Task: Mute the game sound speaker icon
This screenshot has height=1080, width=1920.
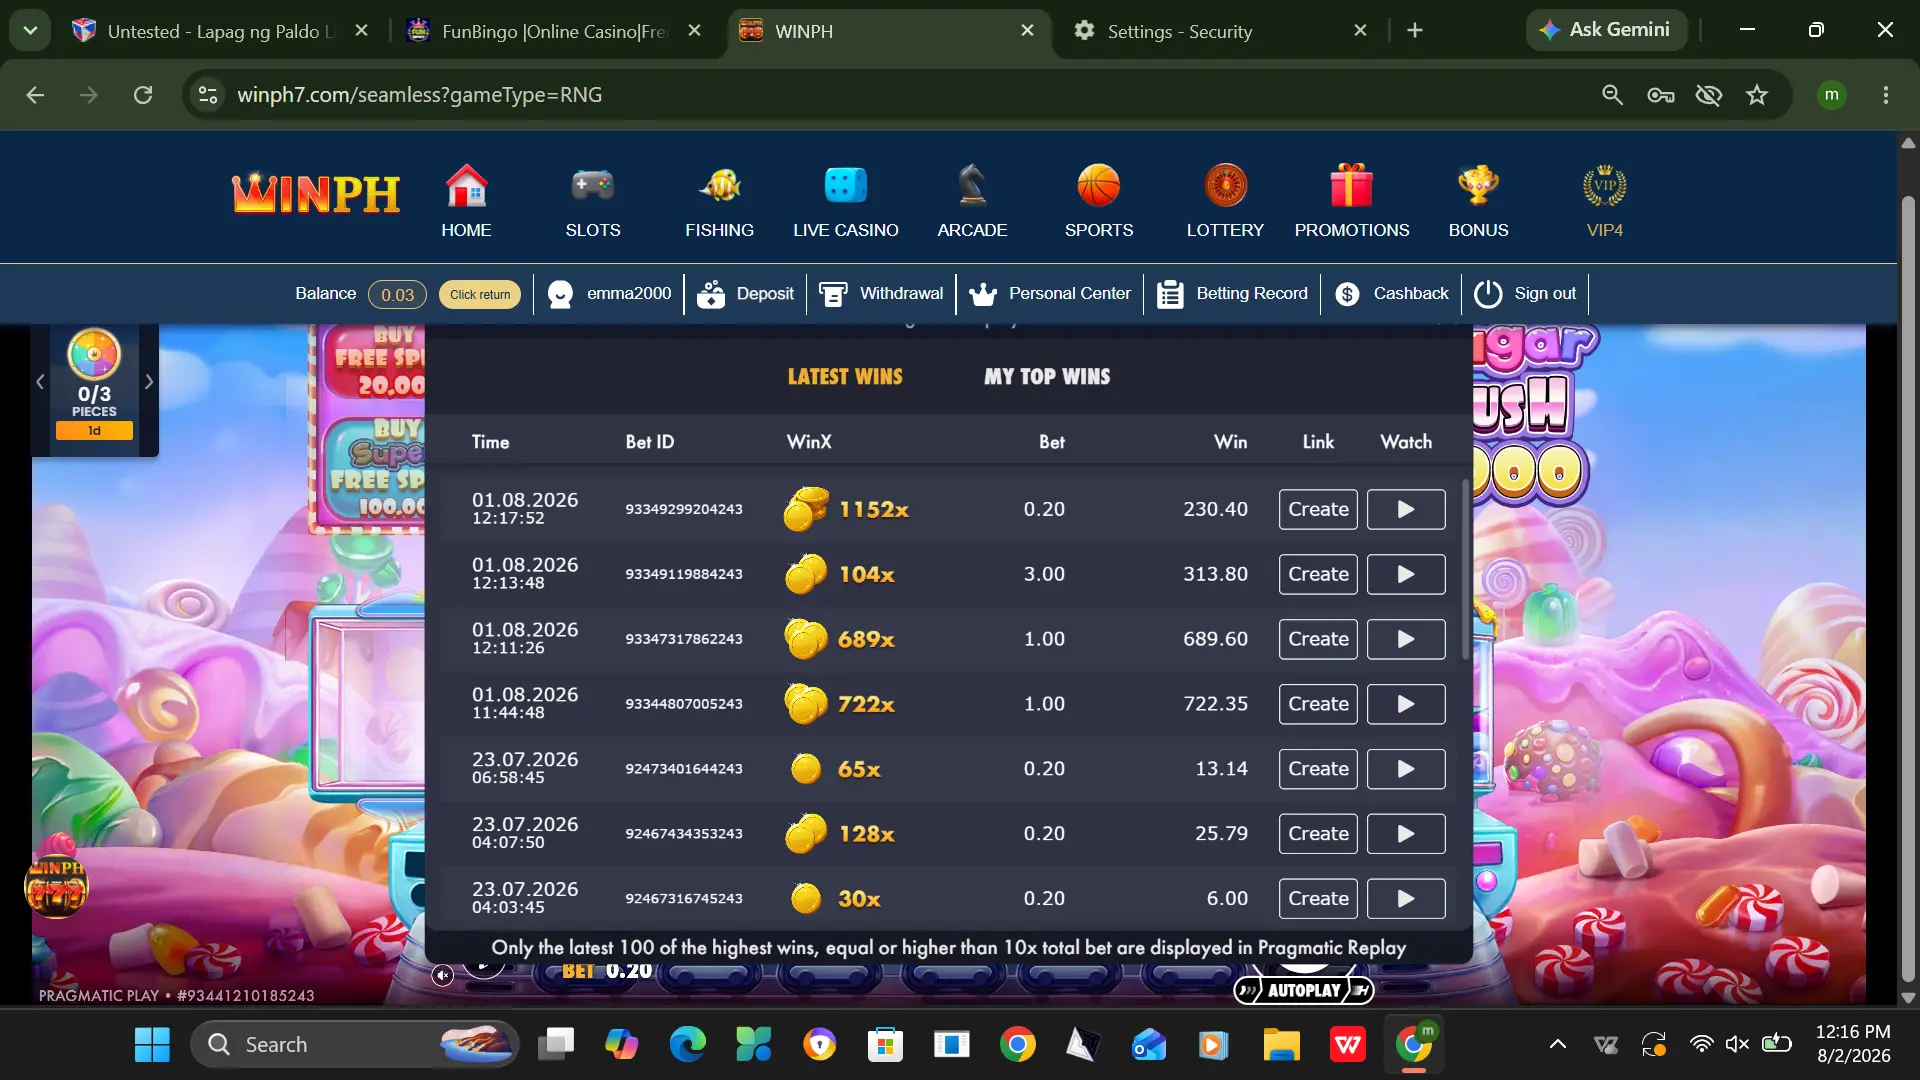Action: 442,975
